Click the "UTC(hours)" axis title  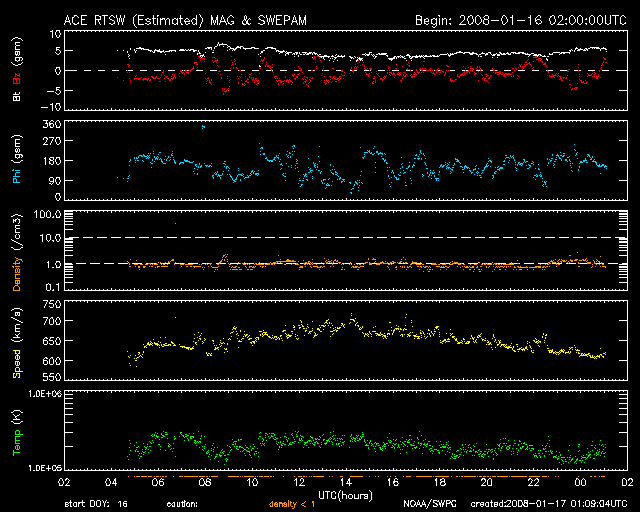(345, 496)
